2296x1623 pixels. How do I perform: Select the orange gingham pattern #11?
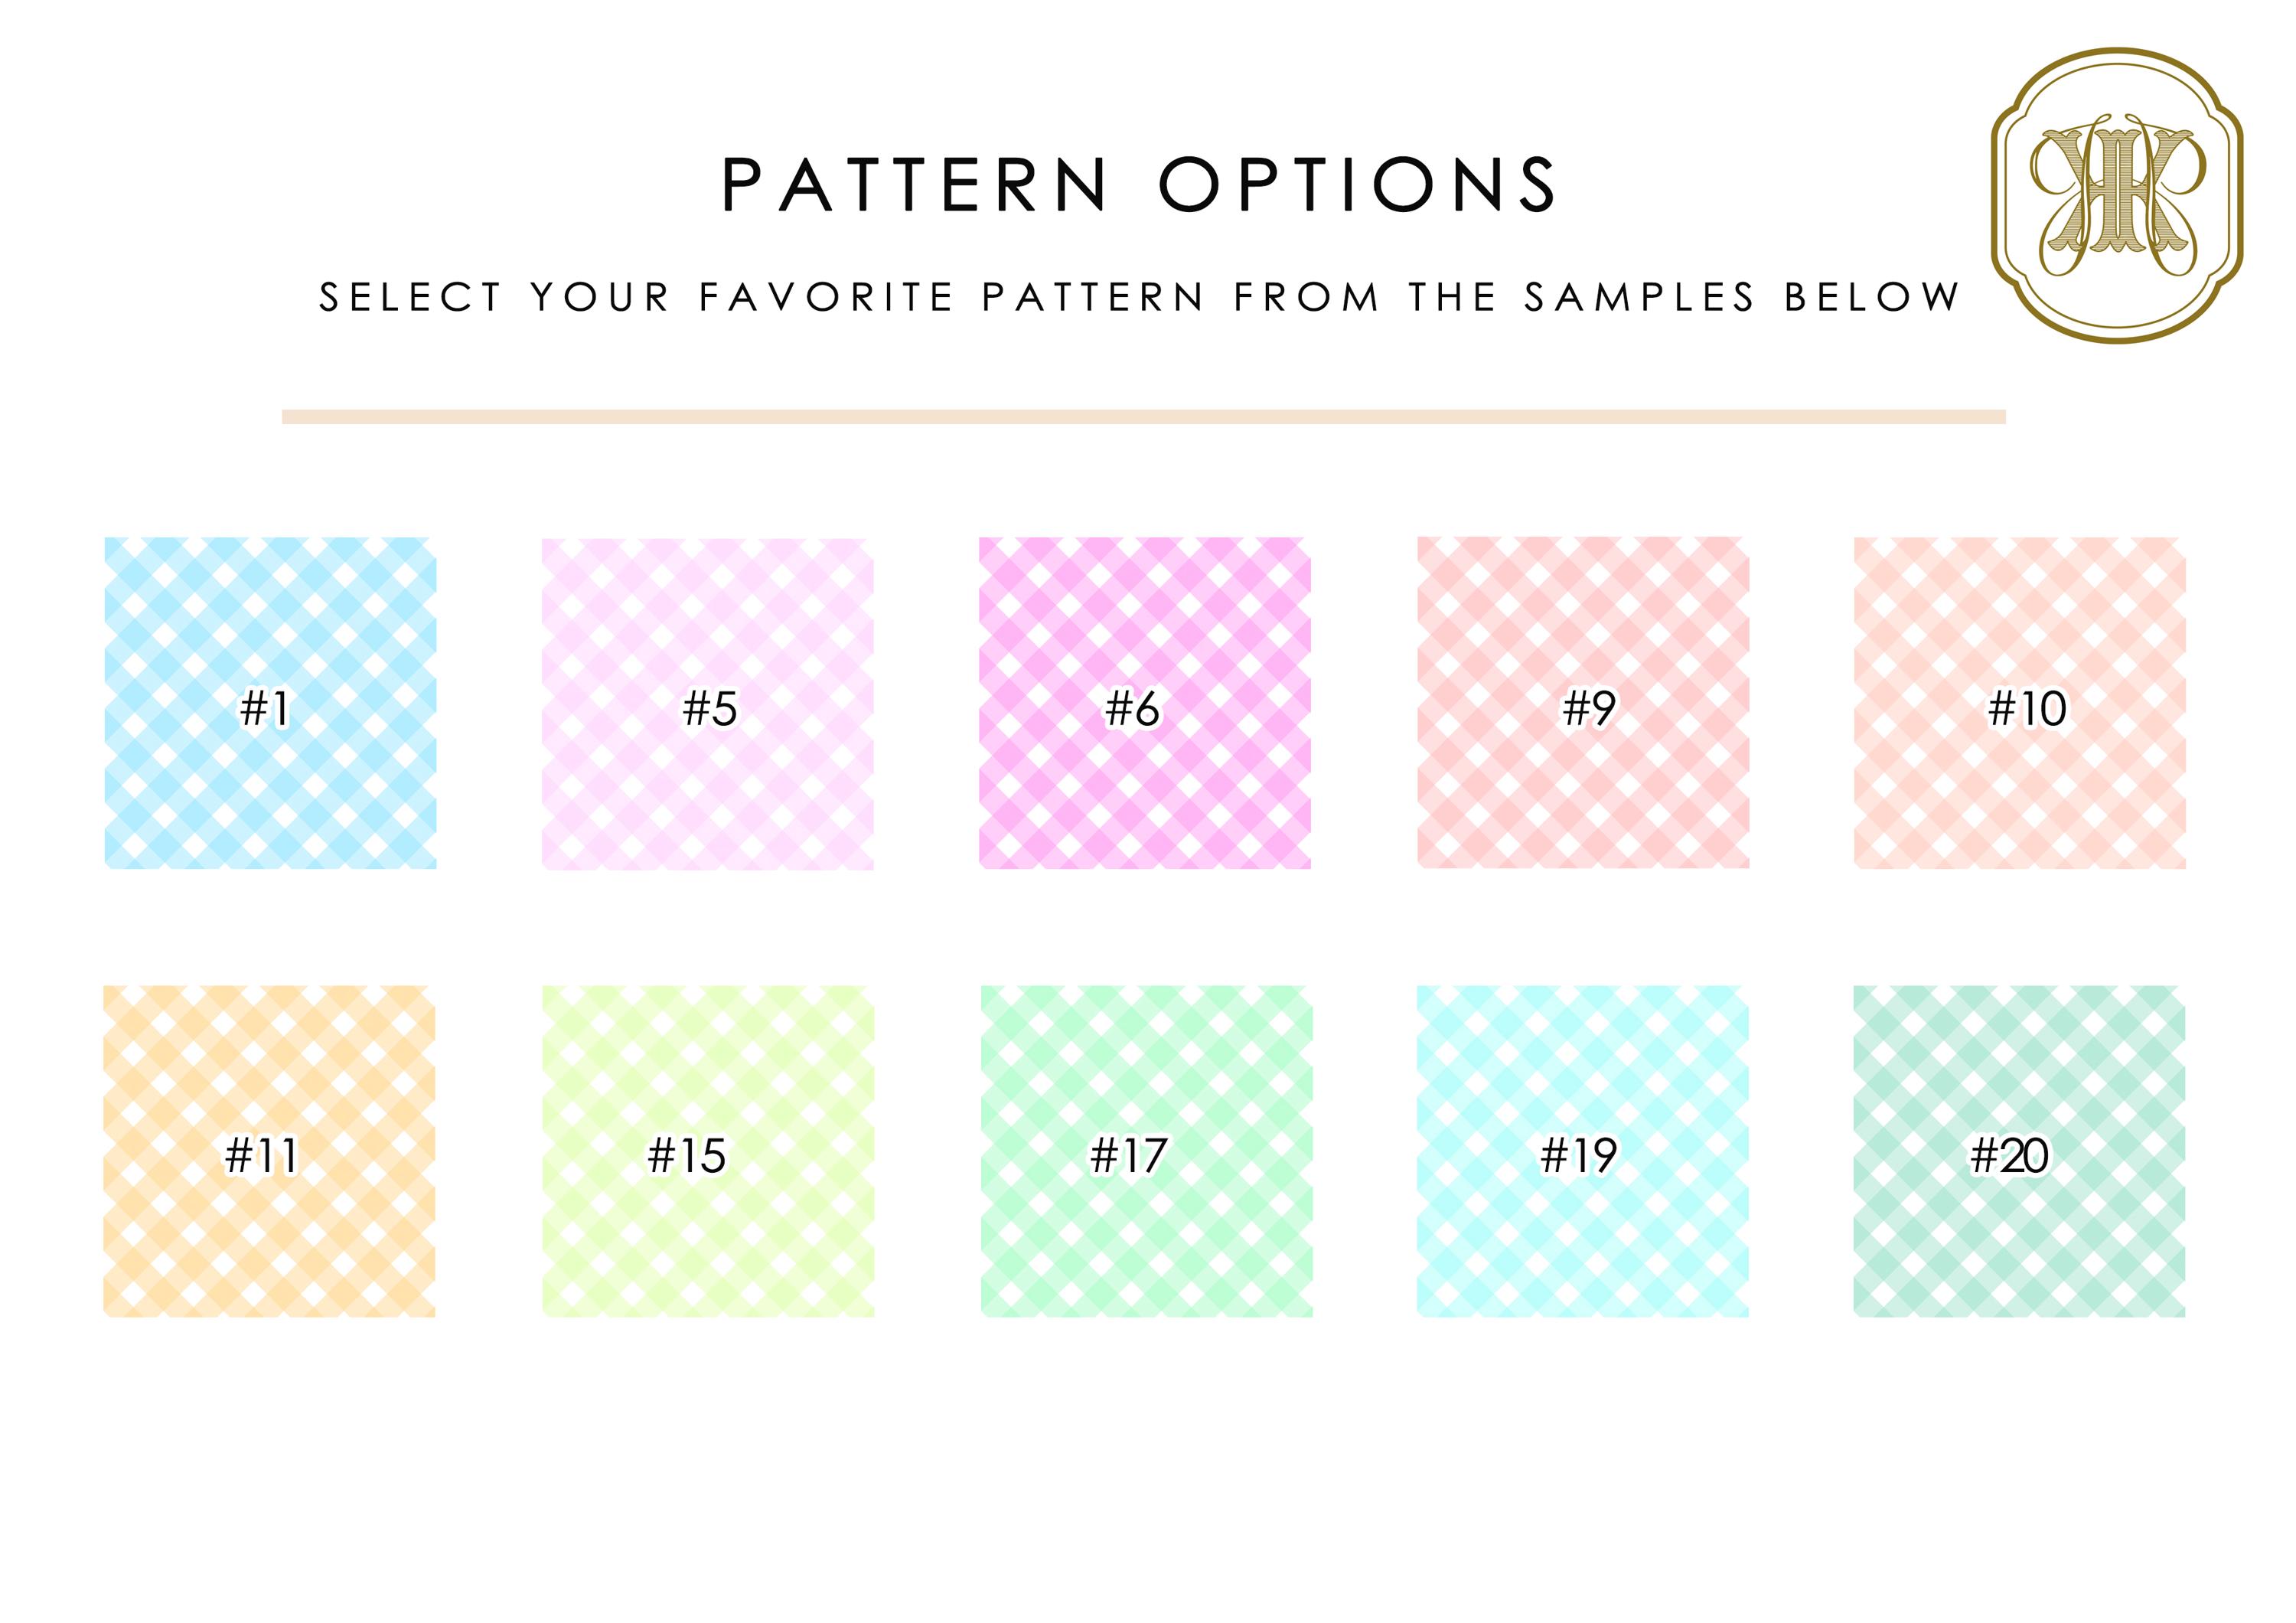(x=270, y=1151)
